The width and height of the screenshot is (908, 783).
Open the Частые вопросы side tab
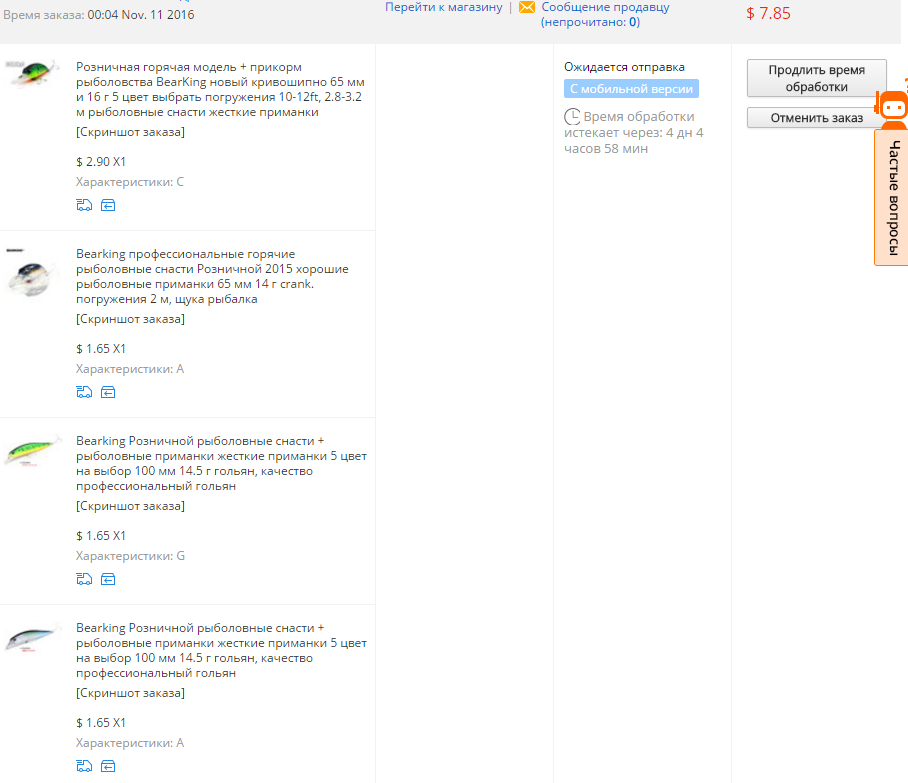tap(892, 198)
